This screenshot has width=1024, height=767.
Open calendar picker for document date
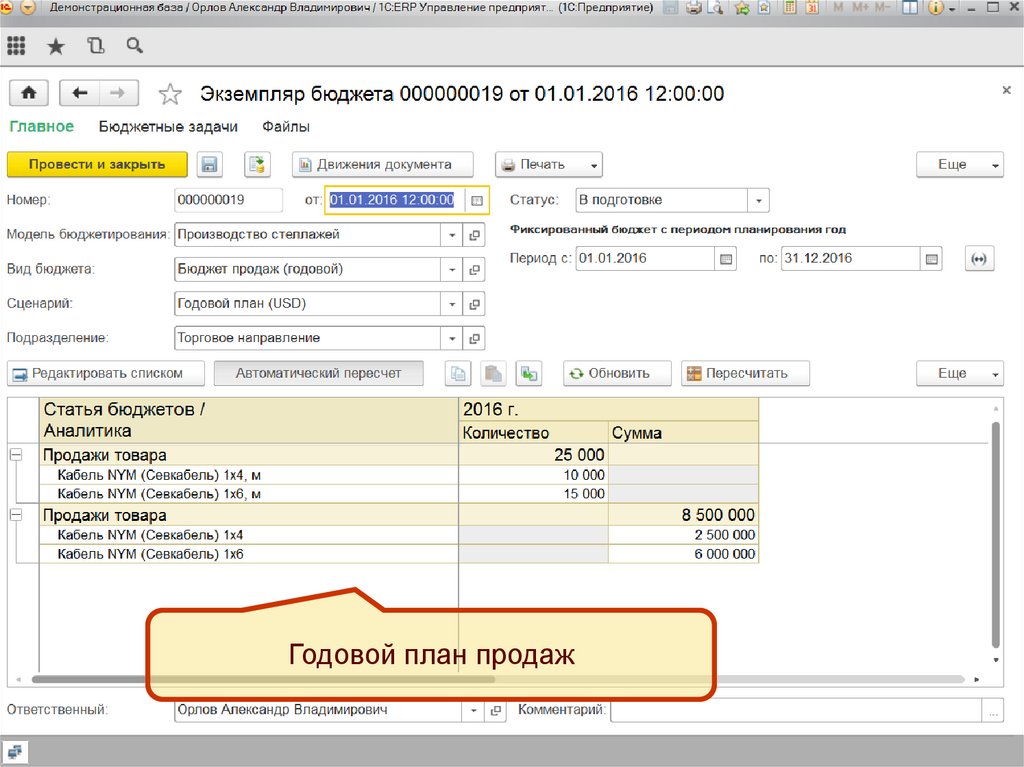tap(477, 201)
